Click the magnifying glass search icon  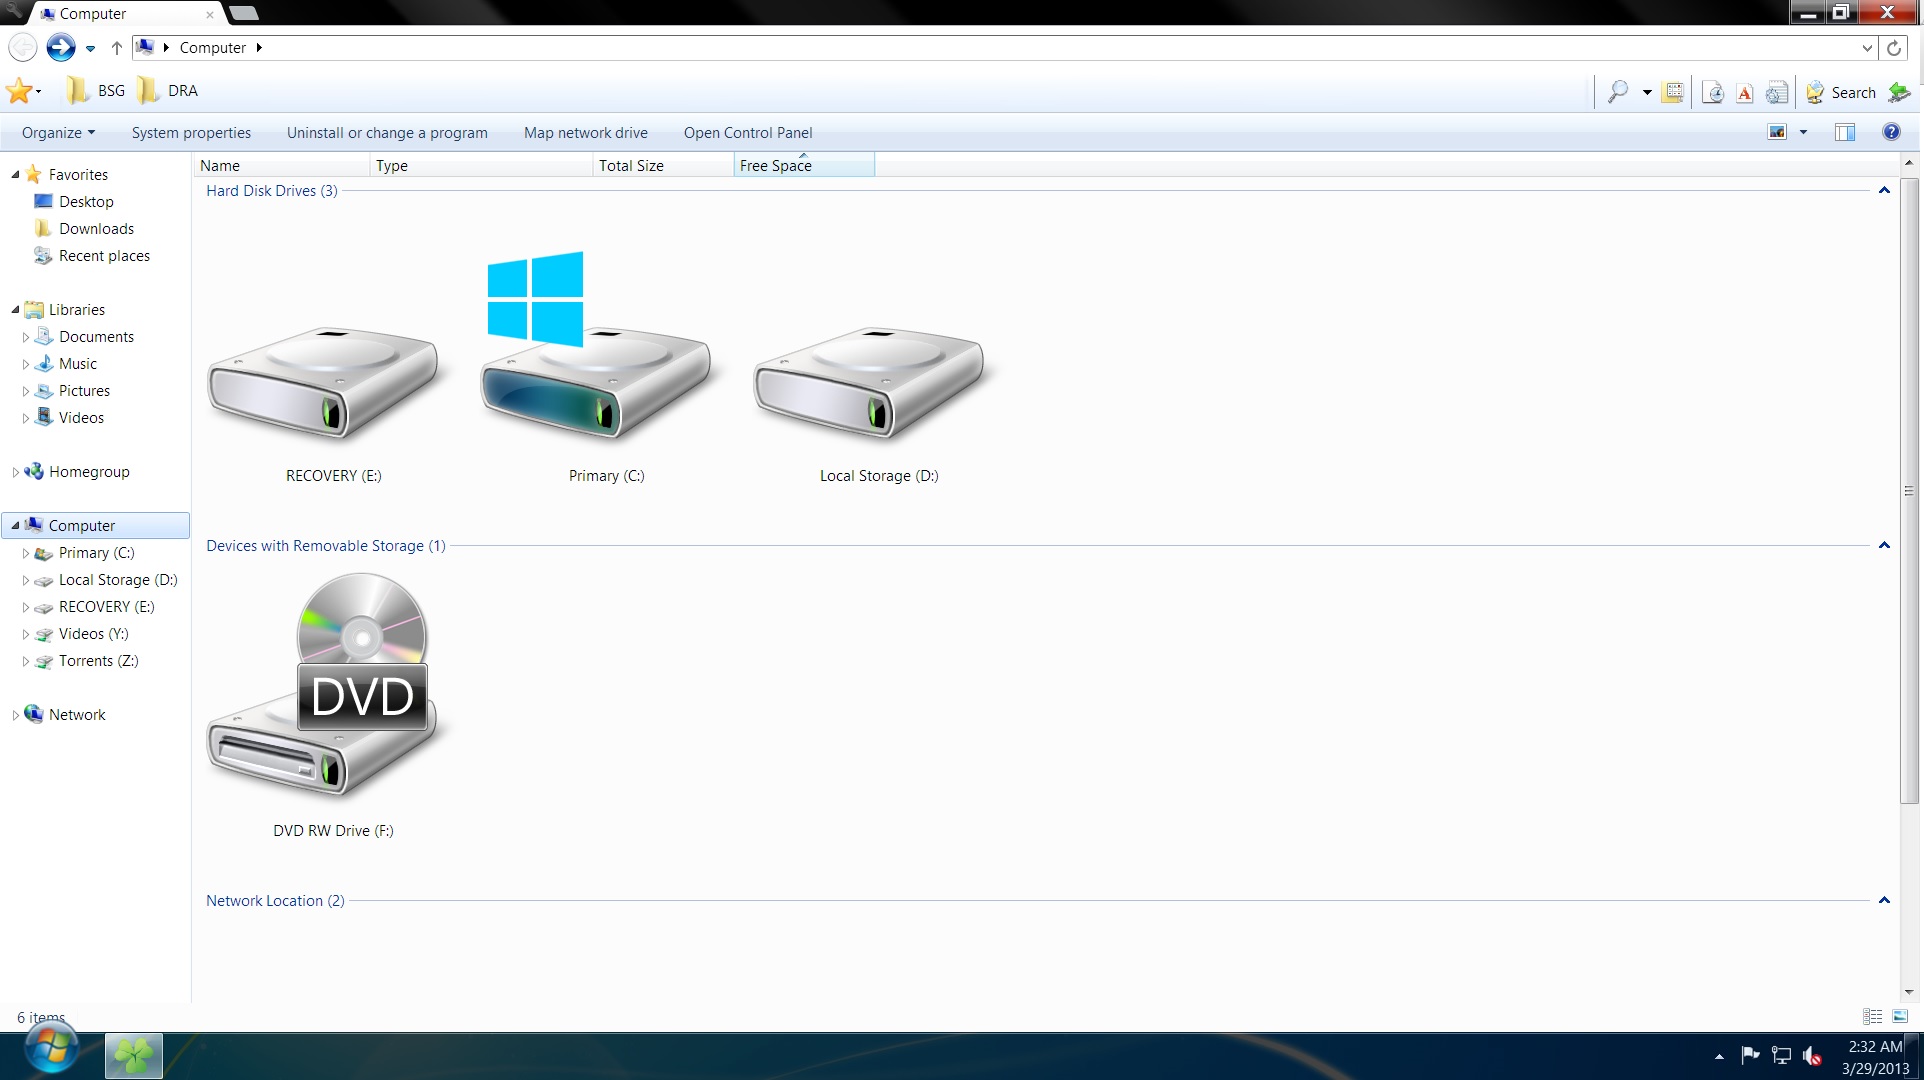coord(1617,92)
